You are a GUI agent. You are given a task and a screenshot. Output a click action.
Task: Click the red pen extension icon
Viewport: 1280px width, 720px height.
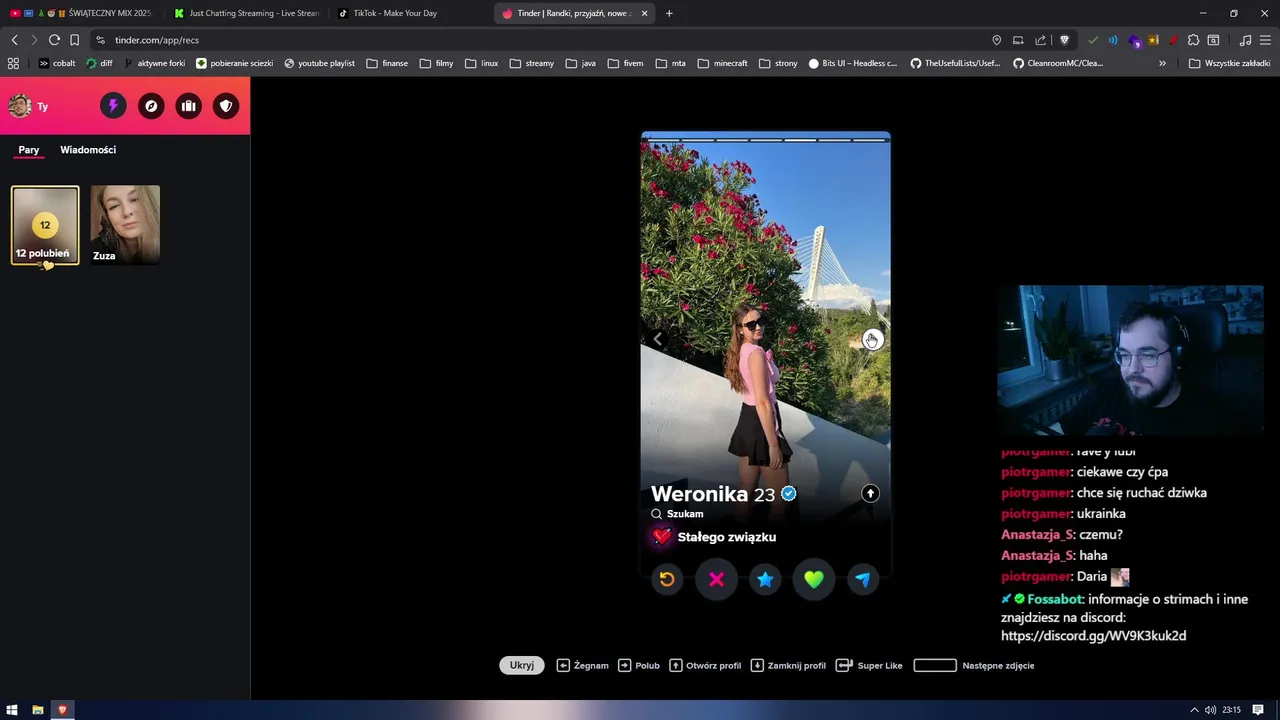(x=1173, y=40)
